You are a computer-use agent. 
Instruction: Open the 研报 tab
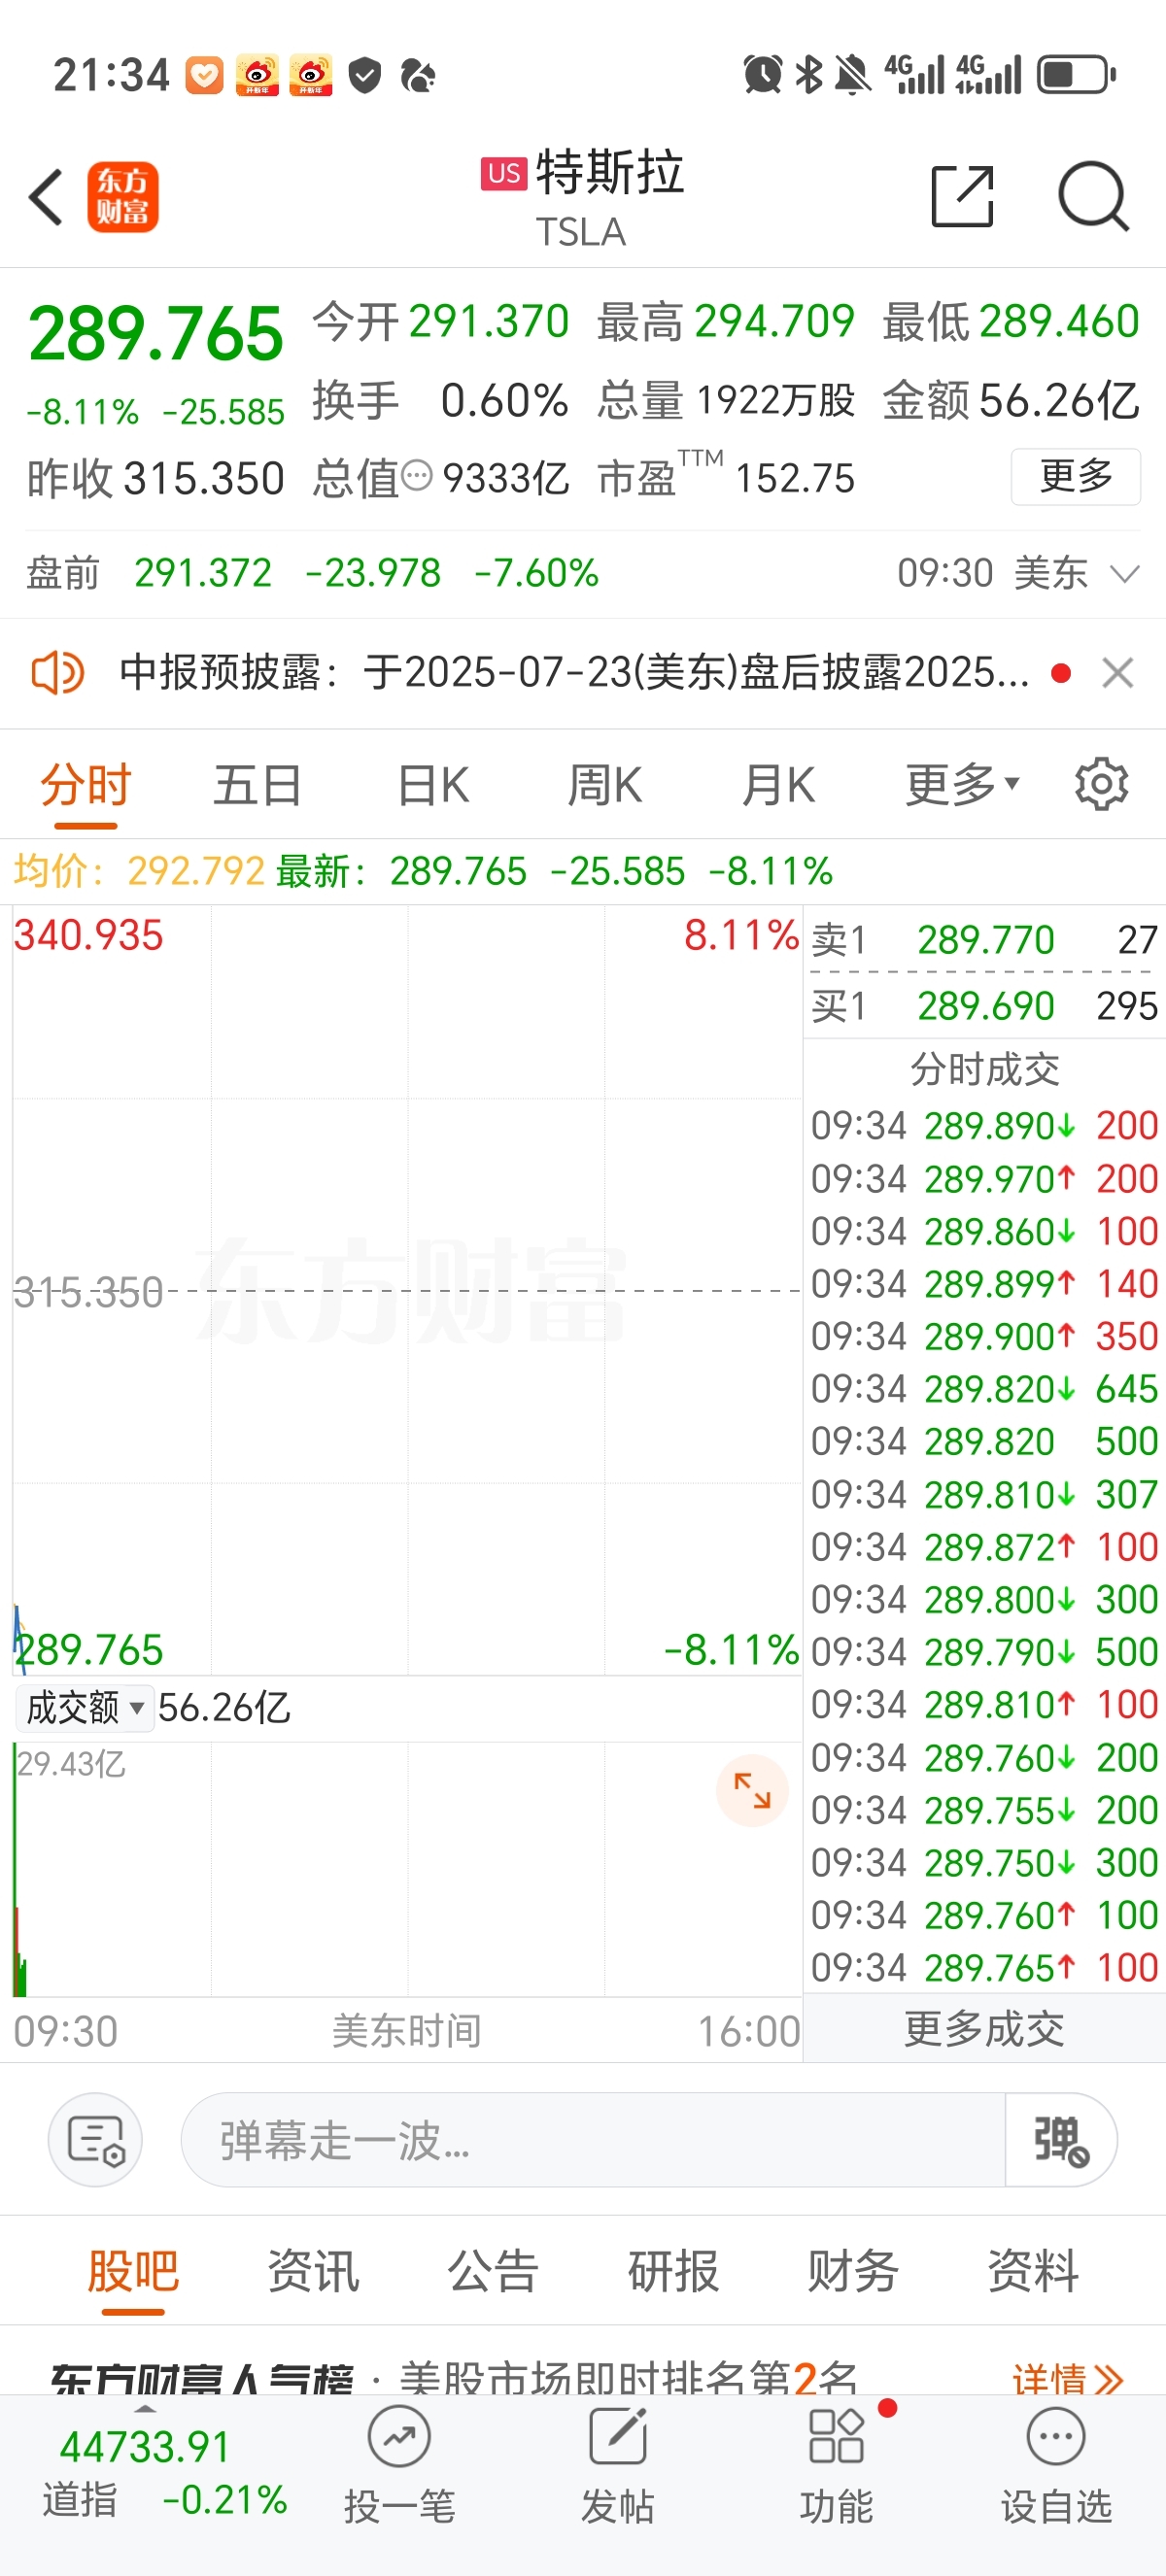[673, 2271]
